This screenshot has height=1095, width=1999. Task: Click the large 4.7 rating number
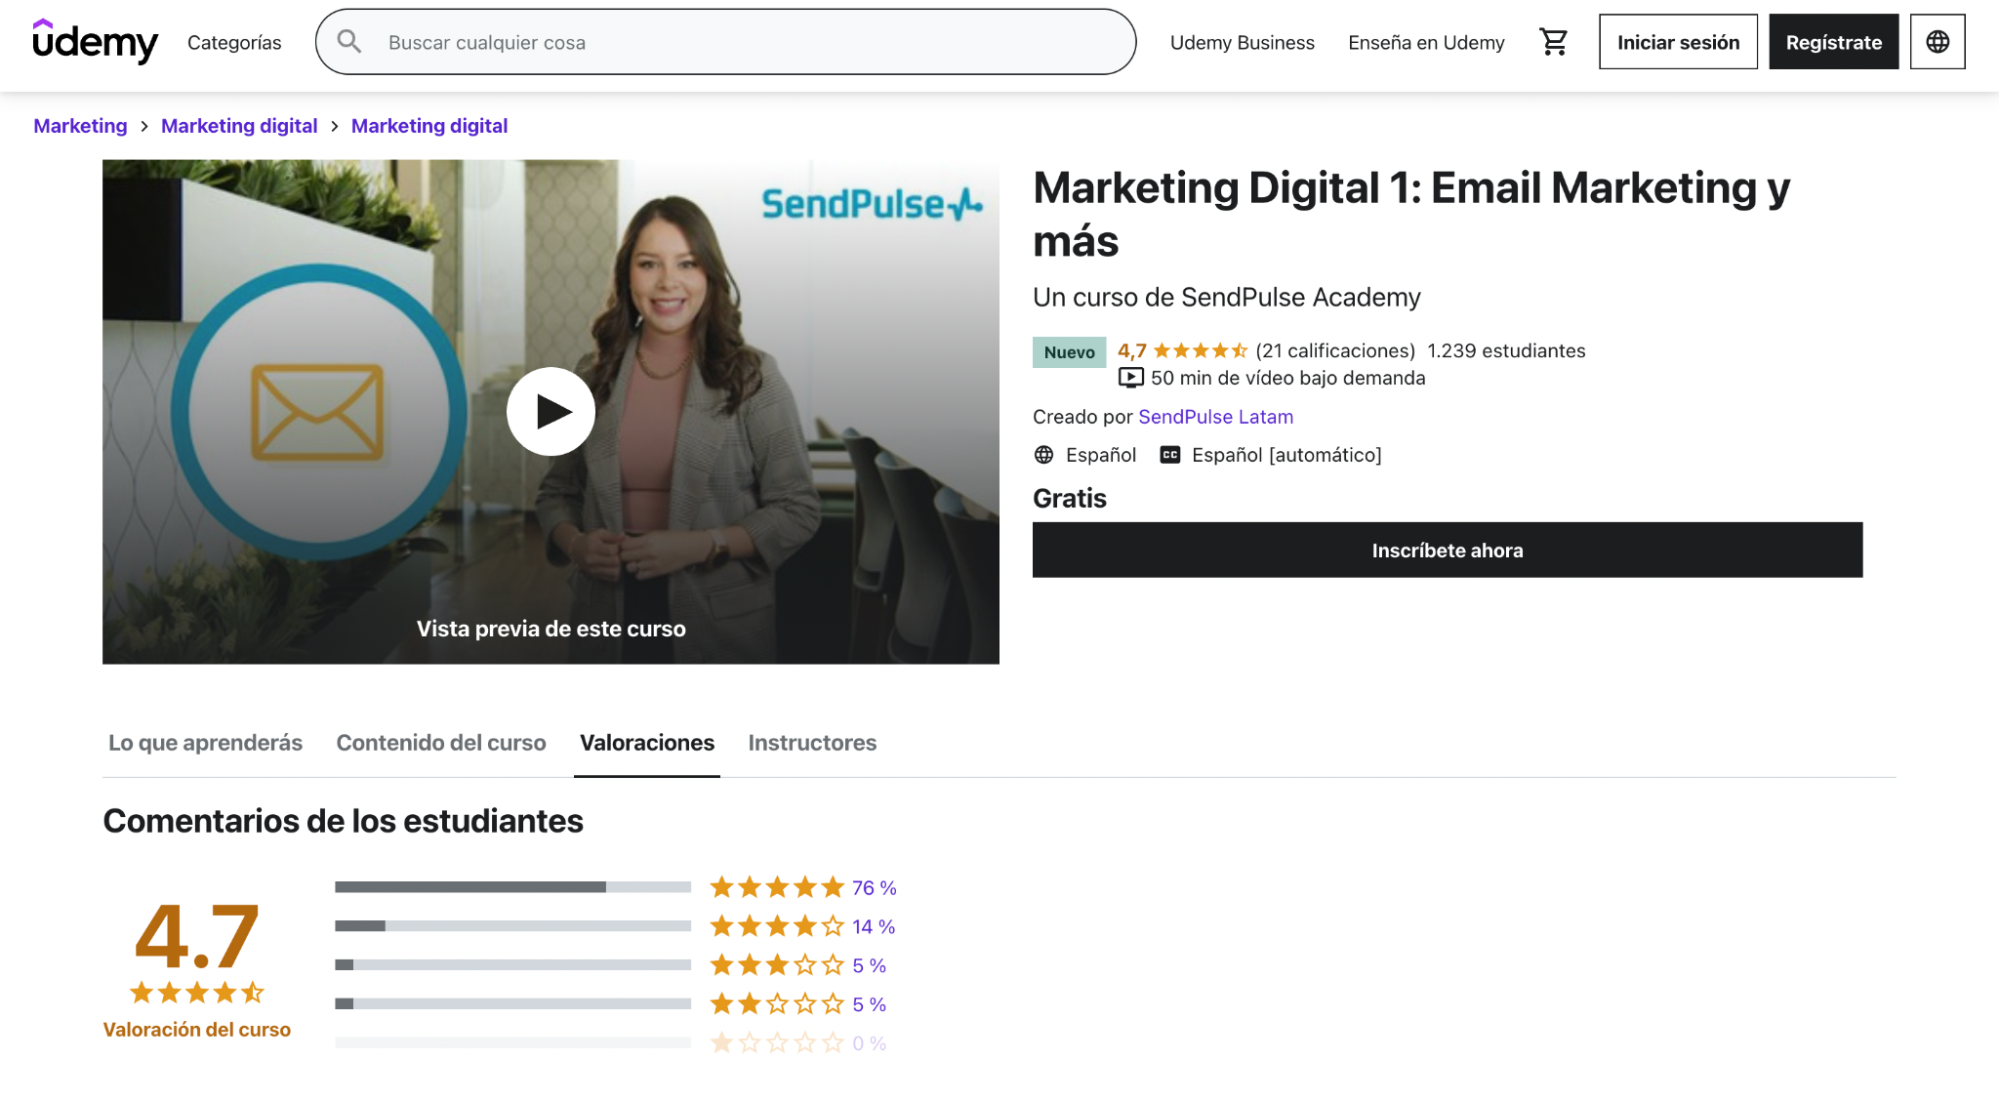click(197, 936)
